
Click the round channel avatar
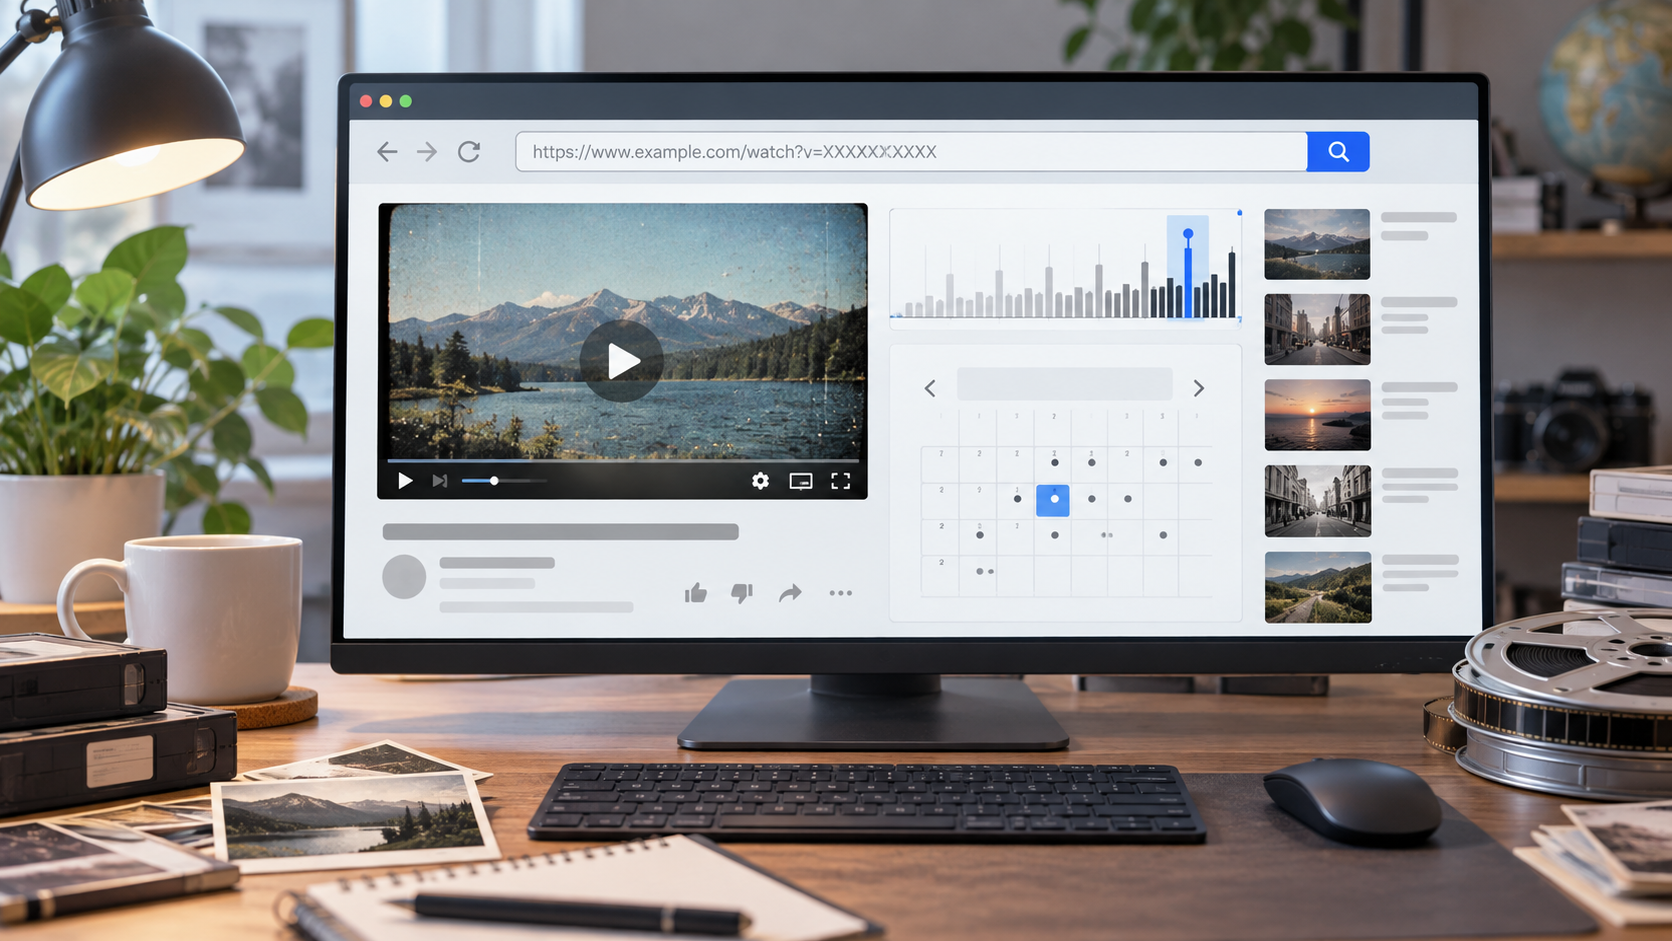(x=404, y=577)
